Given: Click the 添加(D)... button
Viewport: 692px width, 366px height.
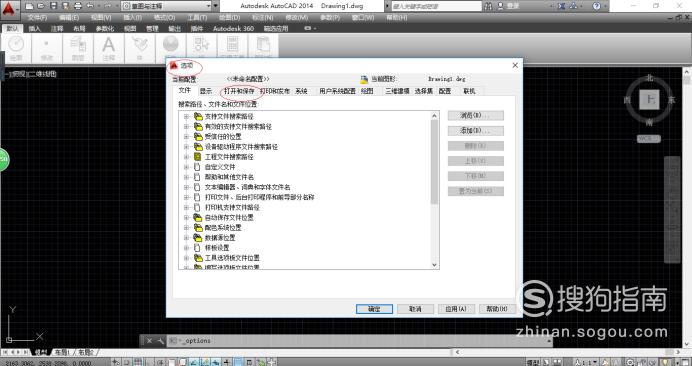Looking at the screenshot, I should click(x=475, y=131).
